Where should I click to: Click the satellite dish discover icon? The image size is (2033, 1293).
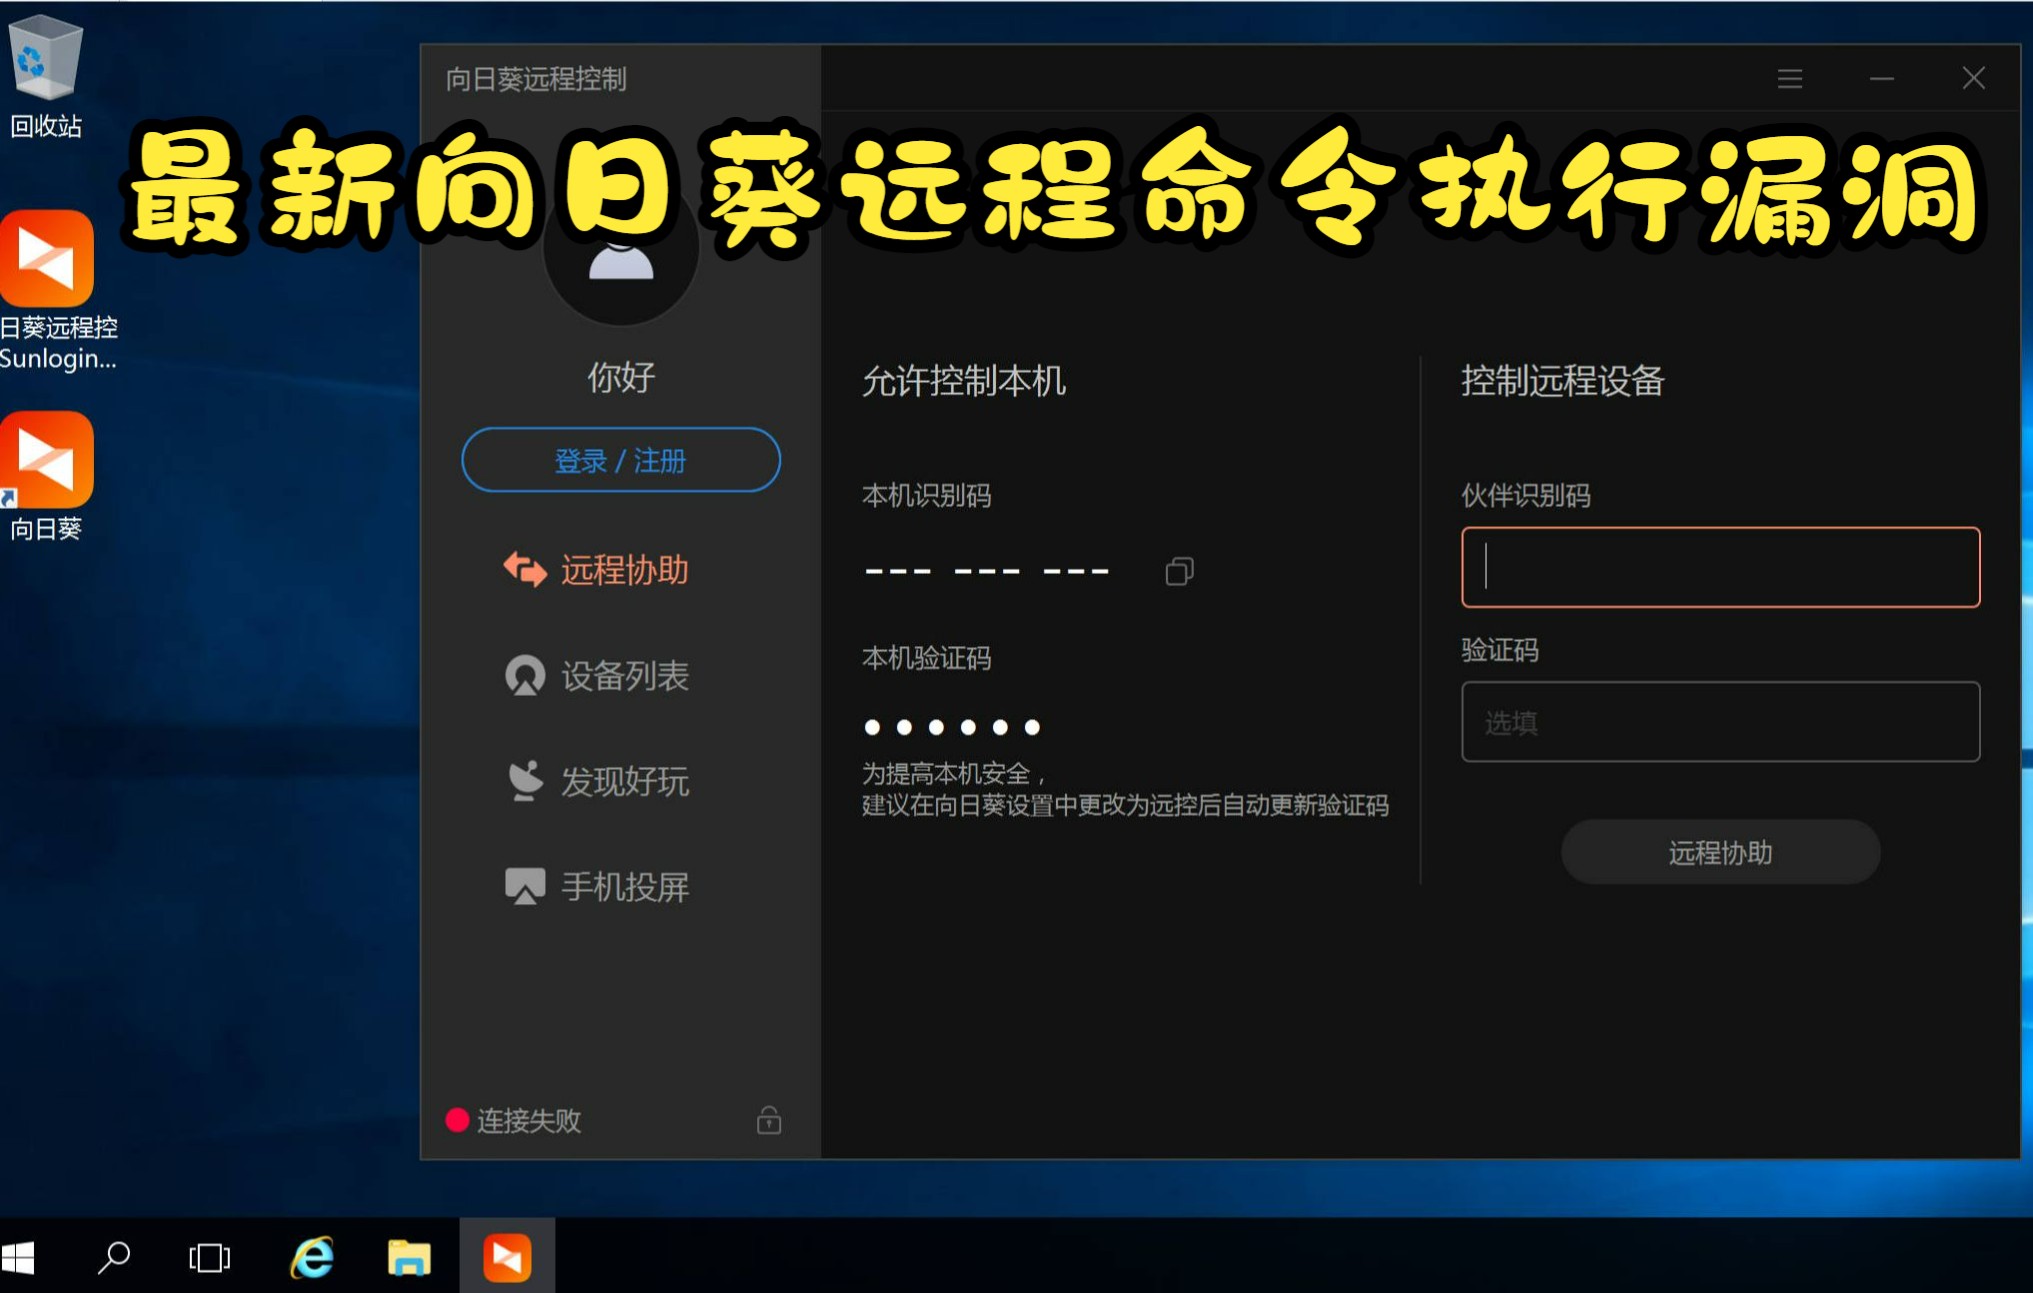(525, 781)
